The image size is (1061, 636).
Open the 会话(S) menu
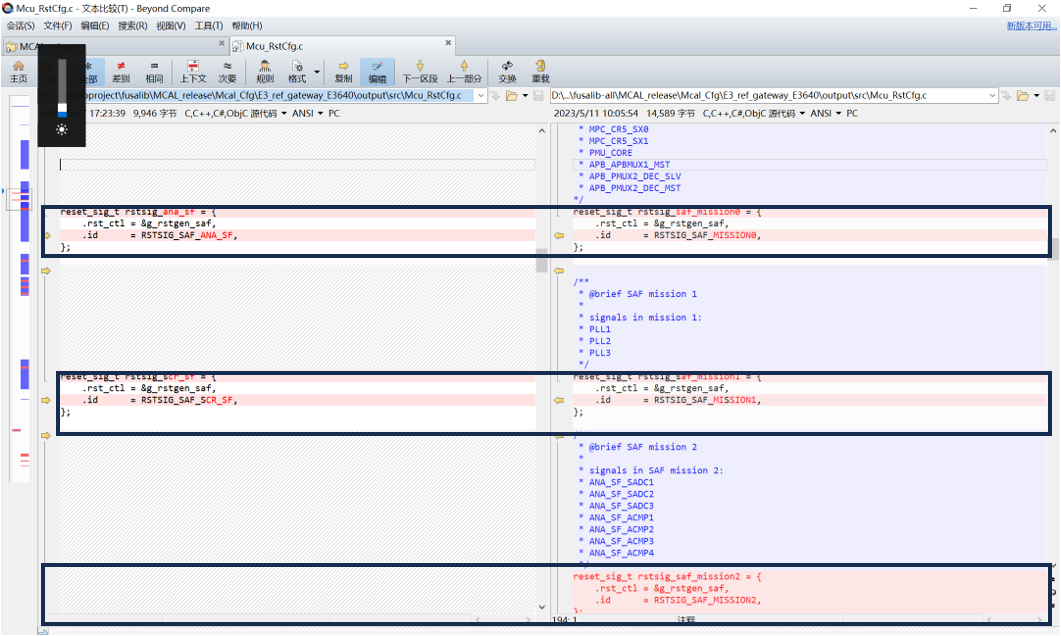point(19,25)
